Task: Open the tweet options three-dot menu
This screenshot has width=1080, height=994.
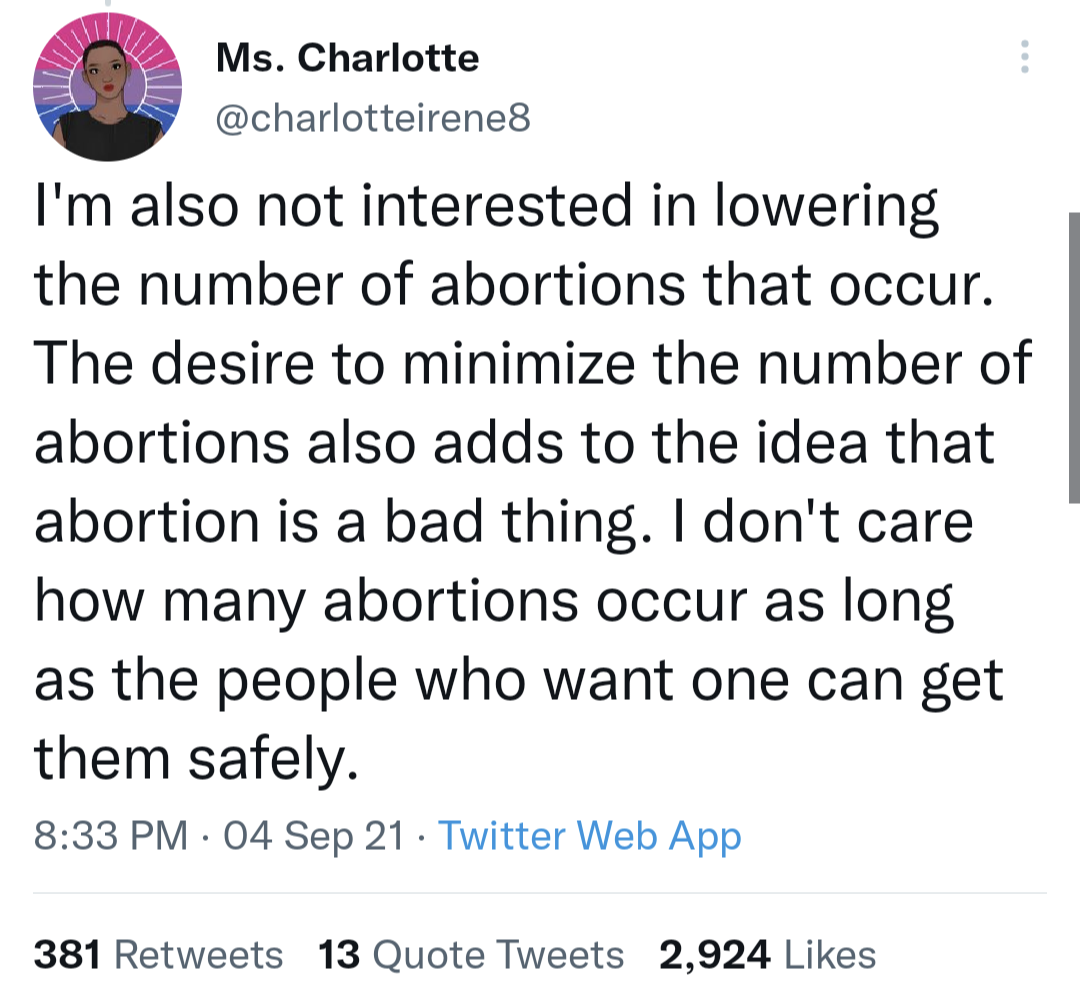Action: pos(1024,57)
